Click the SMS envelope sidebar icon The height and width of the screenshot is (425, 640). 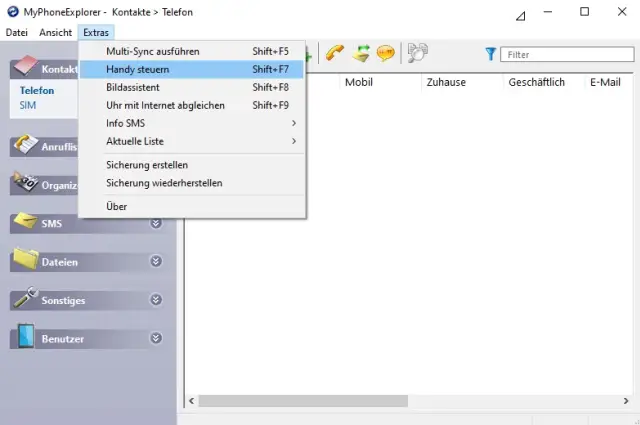pyautogui.click(x=25, y=221)
